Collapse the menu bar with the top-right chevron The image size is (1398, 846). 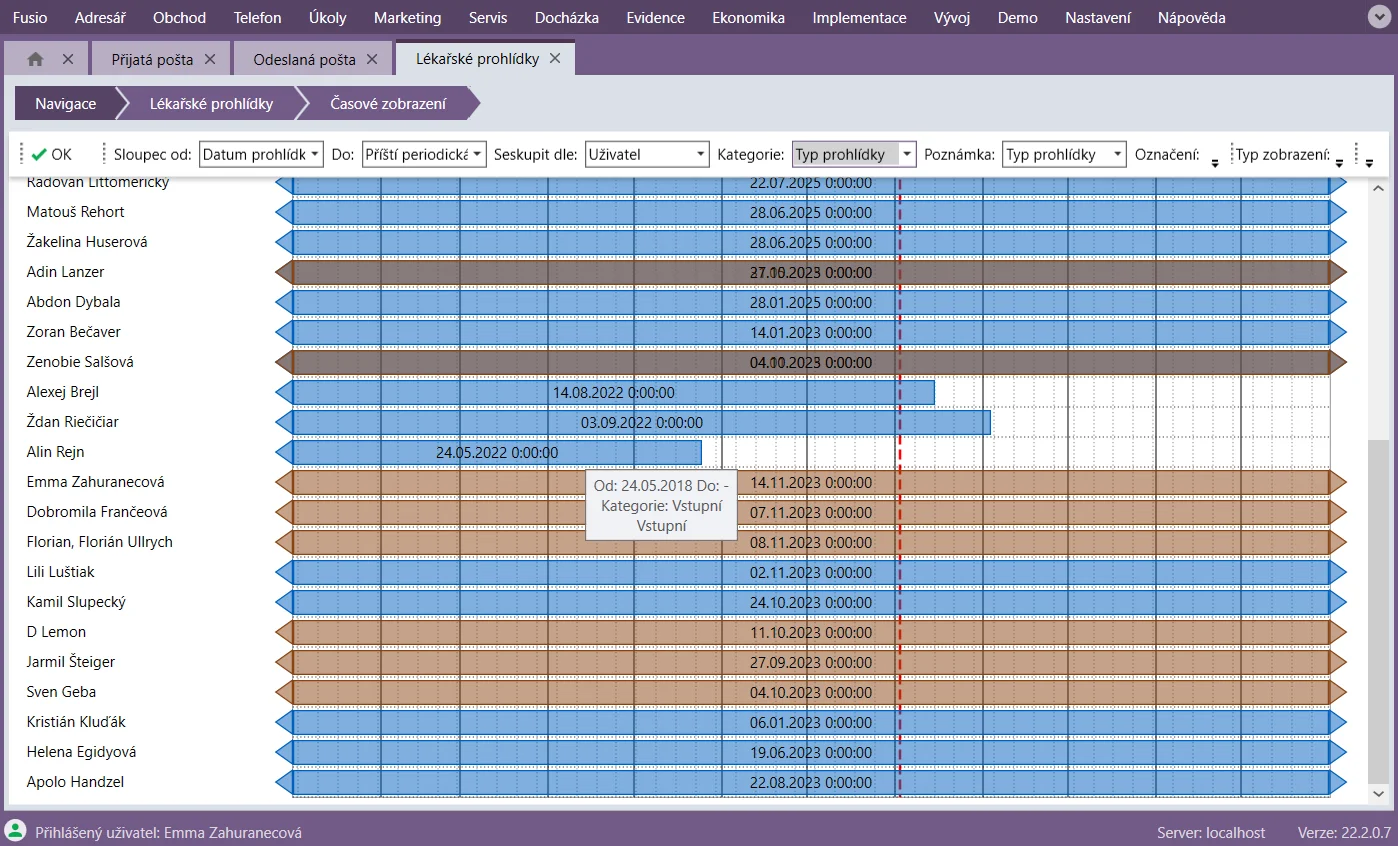pyautogui.click(x=1377, y=17)
